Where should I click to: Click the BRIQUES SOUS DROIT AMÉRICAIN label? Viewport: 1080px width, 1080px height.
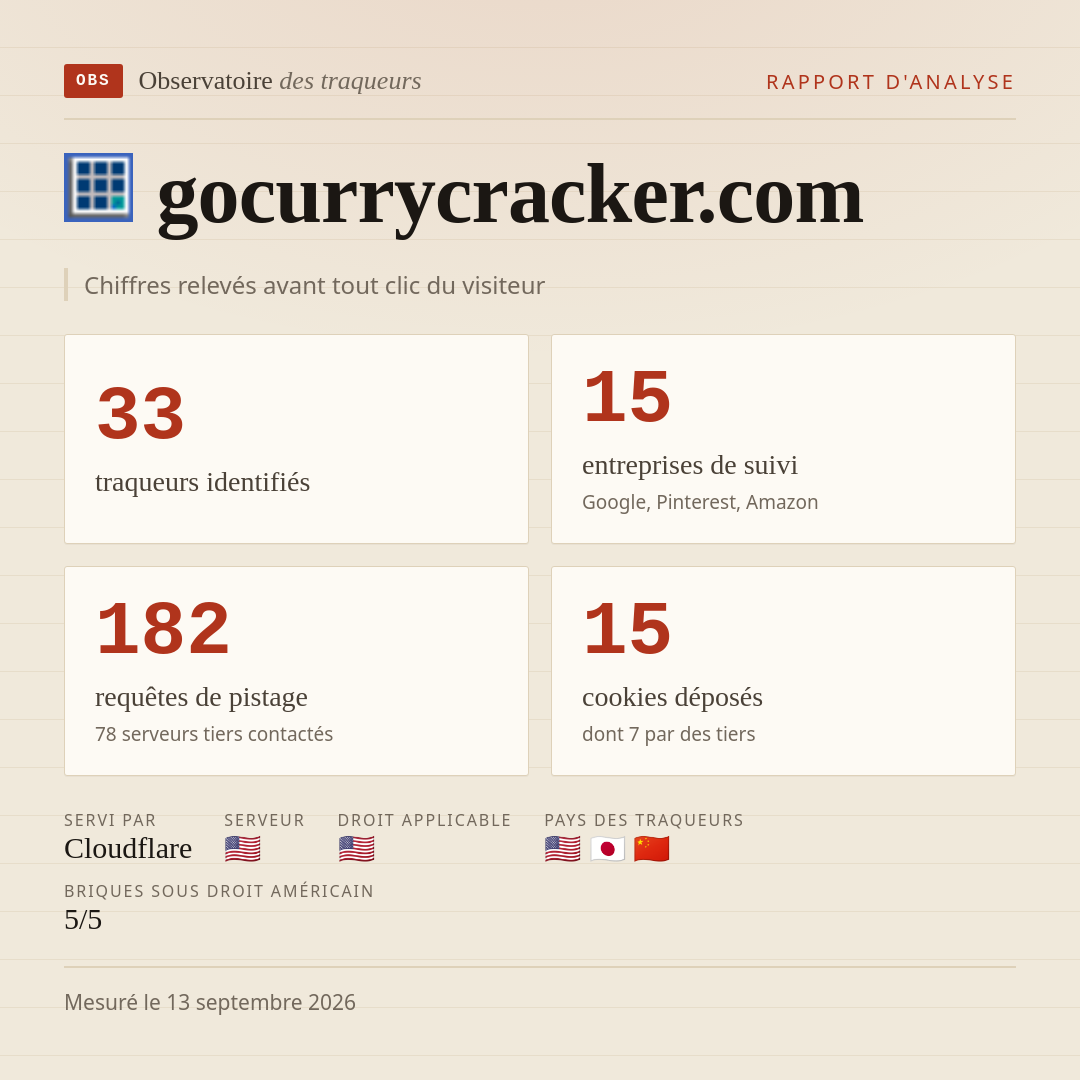[219, 891]
